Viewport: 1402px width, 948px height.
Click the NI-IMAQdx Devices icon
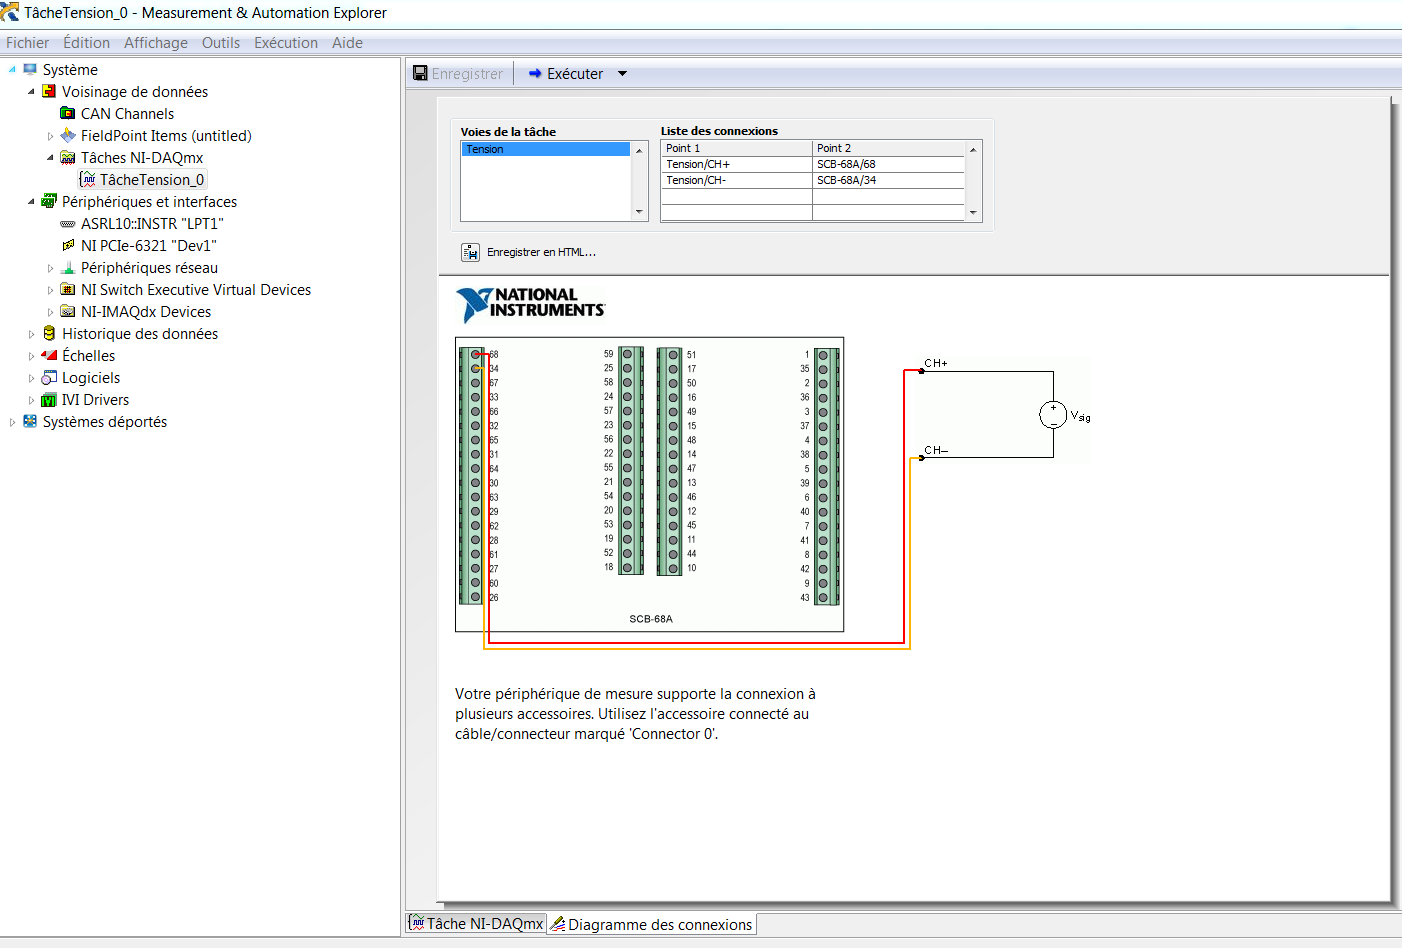click(x=68, y=312)
